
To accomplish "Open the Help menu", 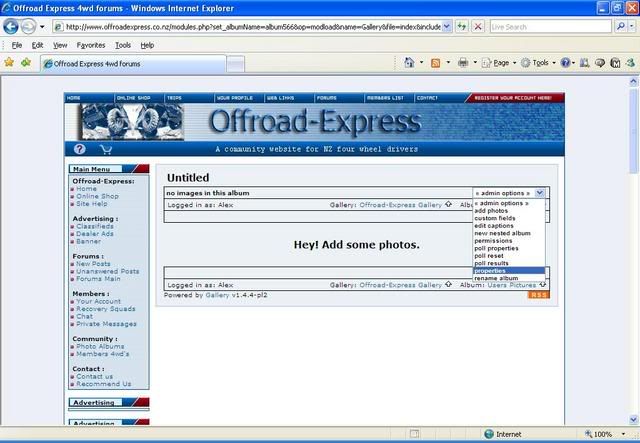I will (147, 45).
